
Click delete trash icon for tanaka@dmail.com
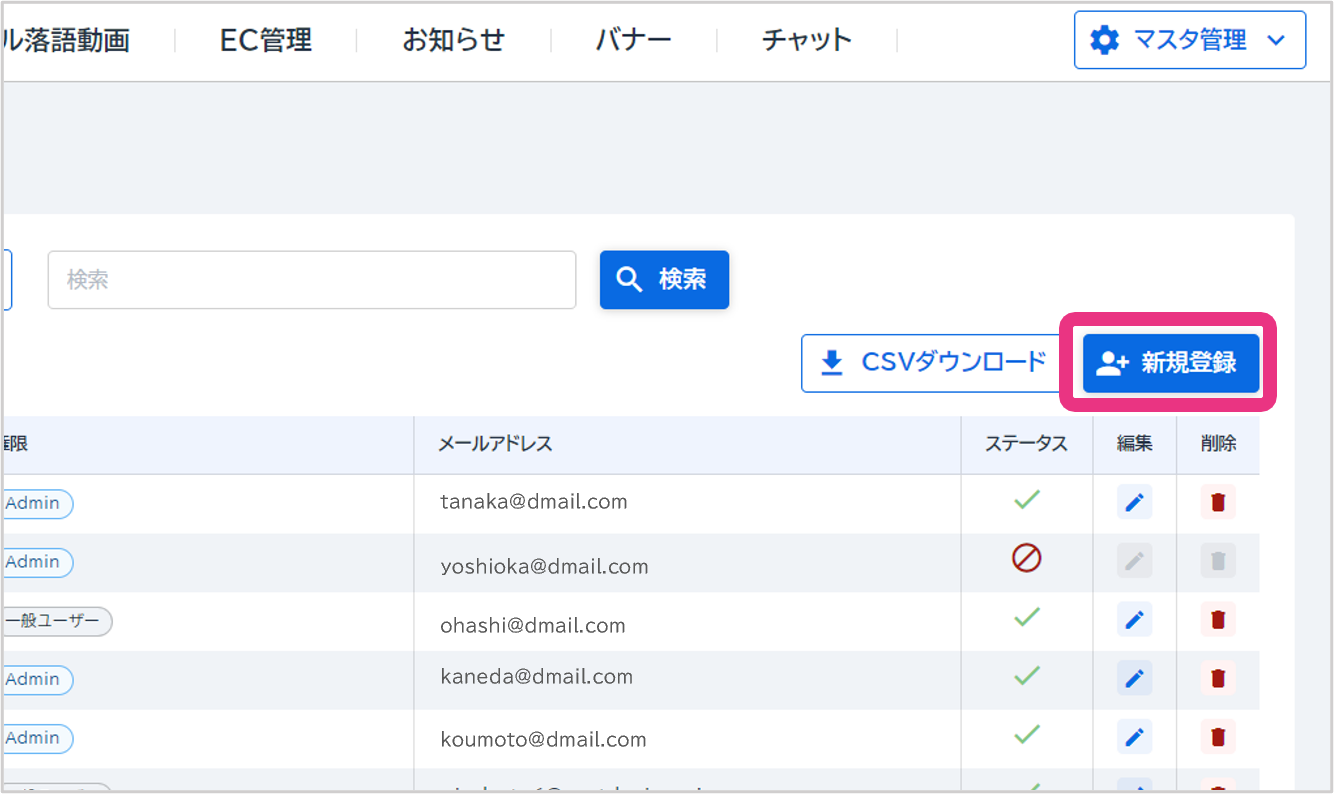pyautogui.click(x=1218, y=502)
